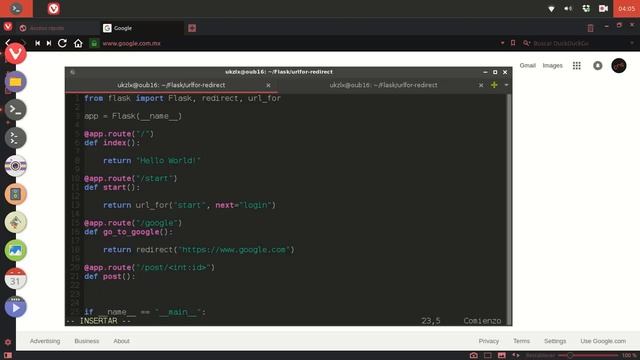Open the About footer link
This screenshot has height=360, width=640.
[121, 341]
